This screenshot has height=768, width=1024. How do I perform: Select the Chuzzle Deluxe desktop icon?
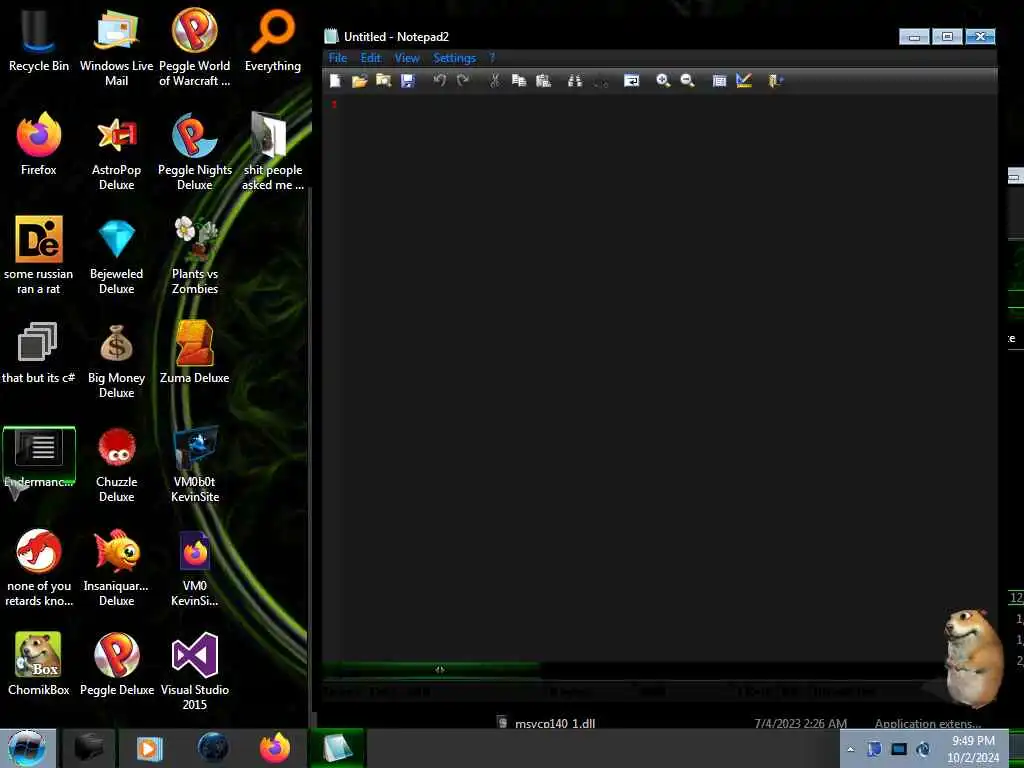point(116,464)
